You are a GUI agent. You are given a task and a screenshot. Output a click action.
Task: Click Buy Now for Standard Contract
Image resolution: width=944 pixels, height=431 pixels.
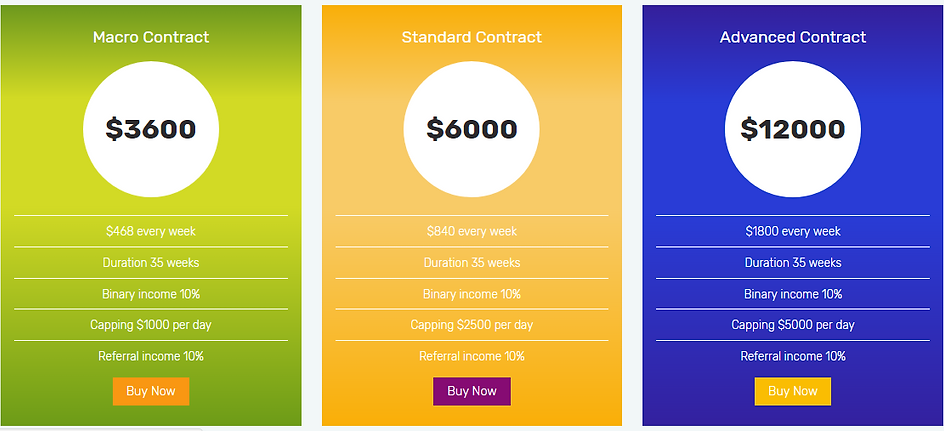tap(472, 391)
